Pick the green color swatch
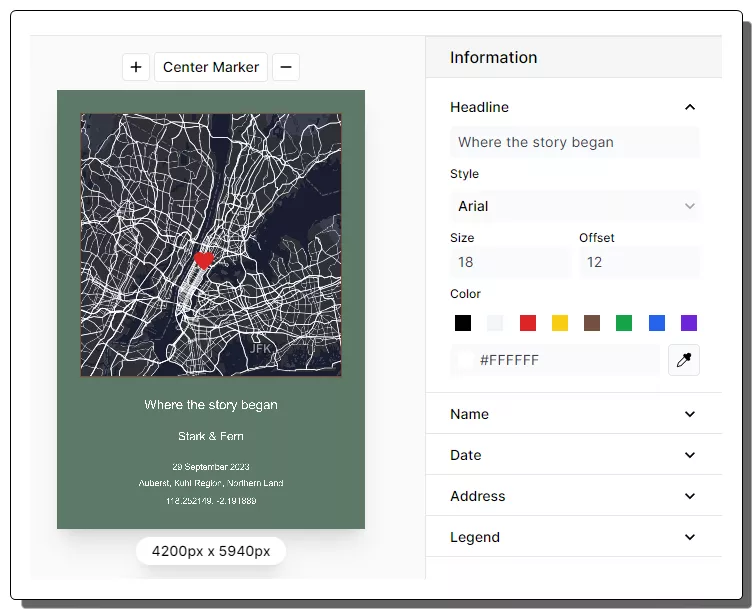This screenshot has width=752, height=609. click(624, 323)
